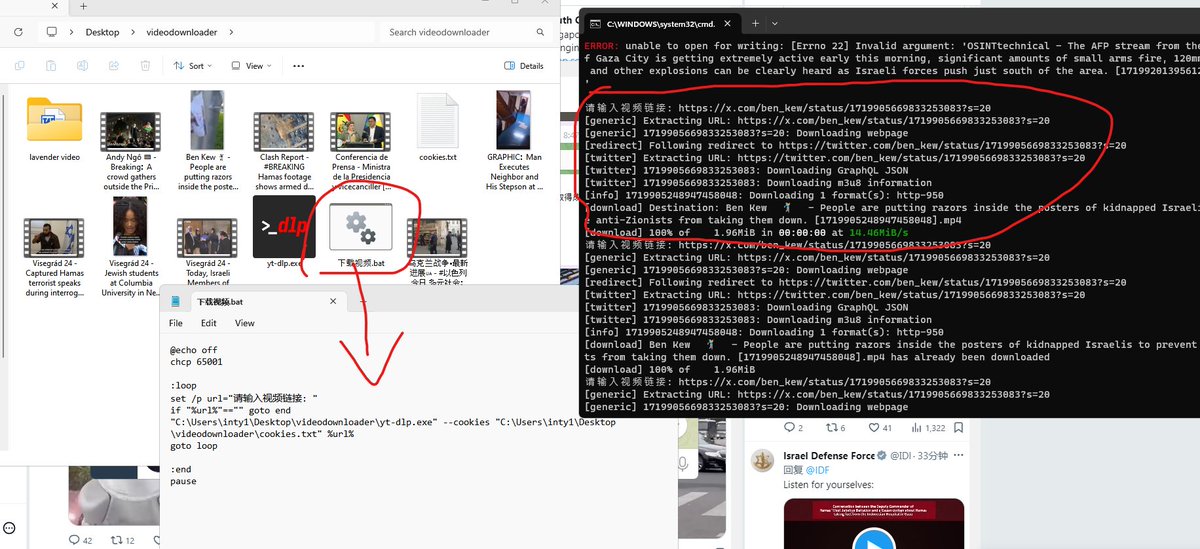Open the Sort dropdown in Explorer
The image size is (1200, 549).
click(x=193, y=66)
